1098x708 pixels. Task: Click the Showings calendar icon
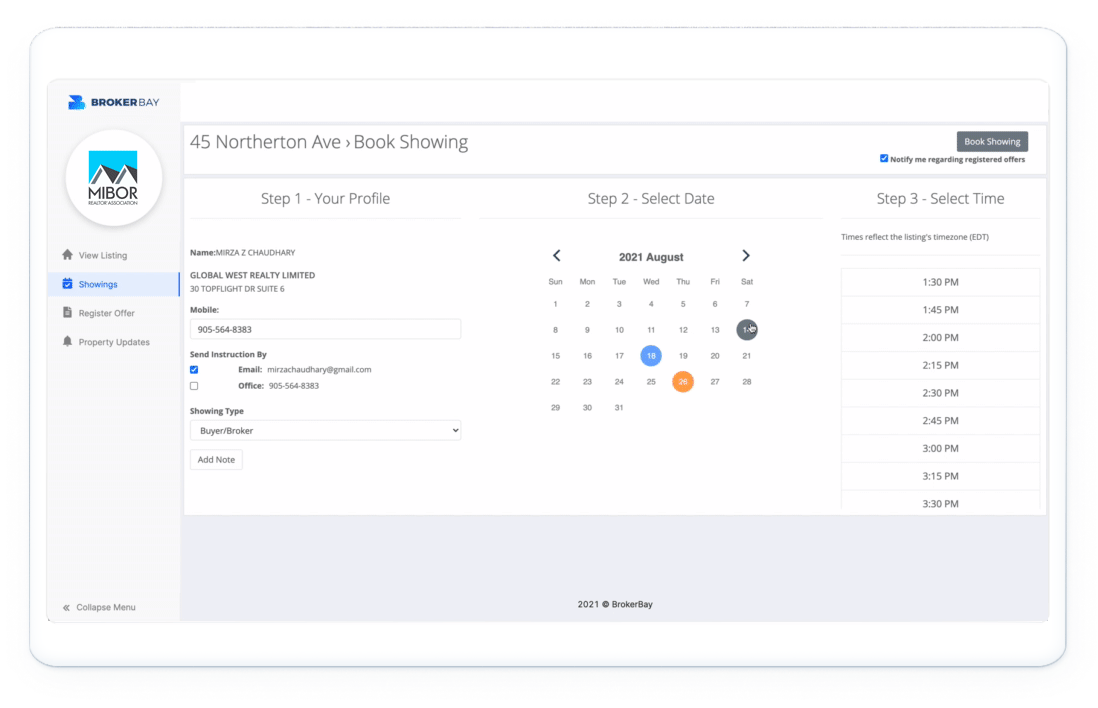(67, 284)
